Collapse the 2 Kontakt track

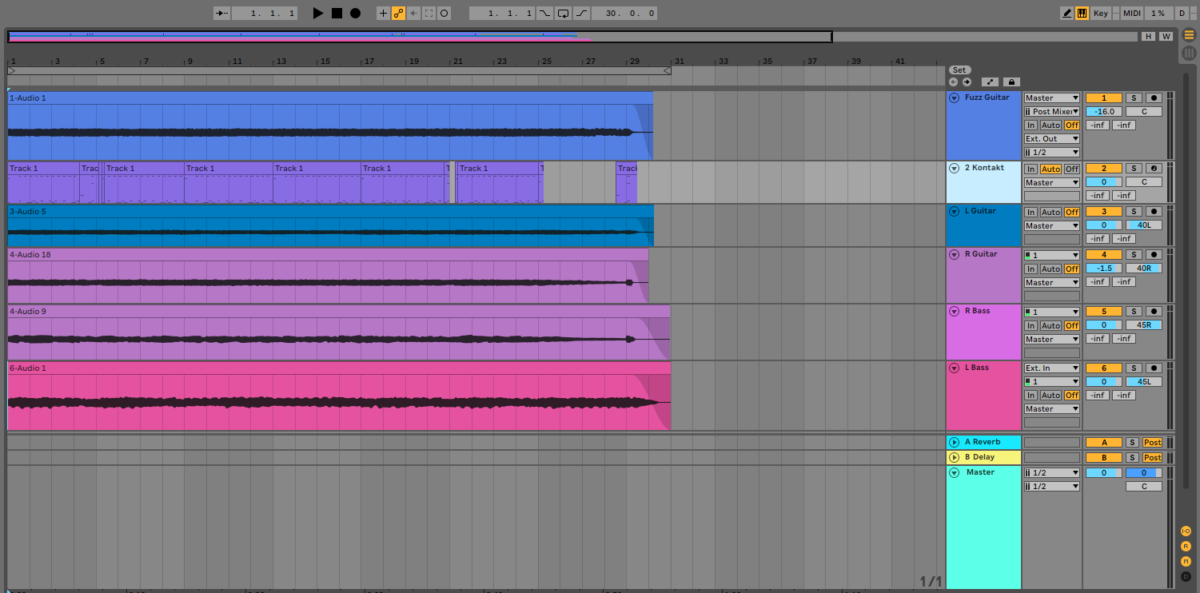[x=954, y=168]
